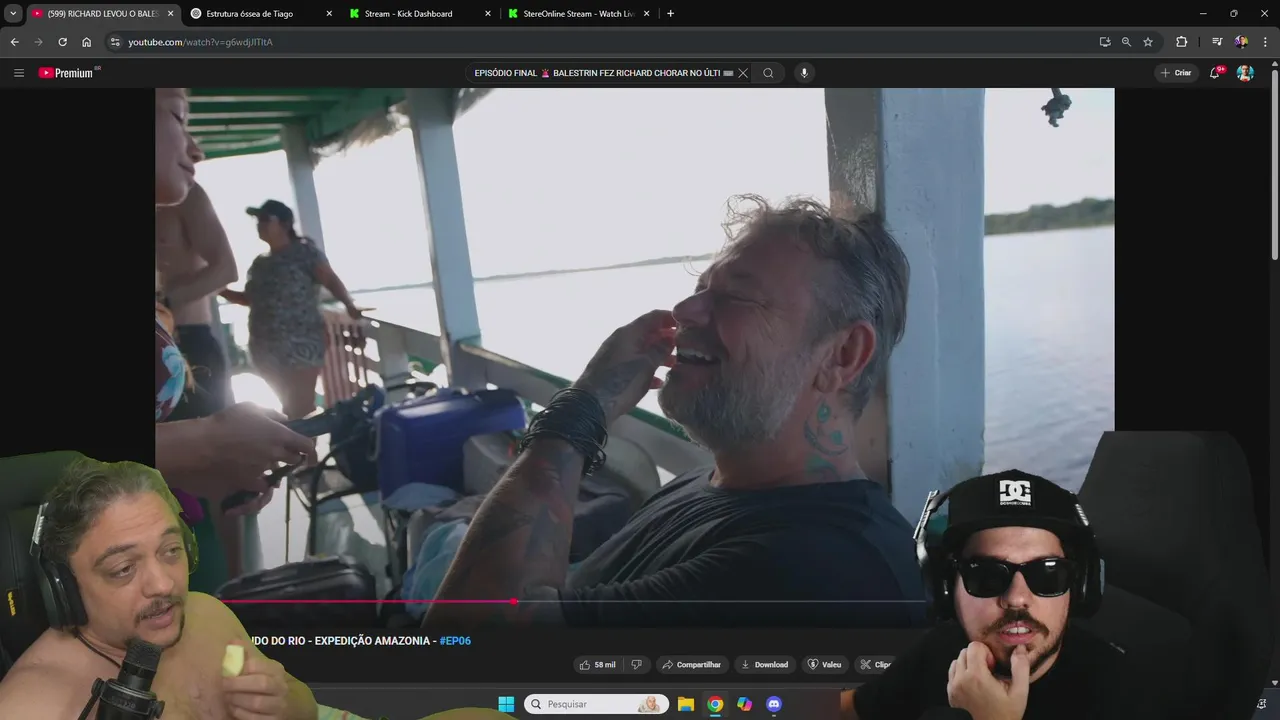
Task: Click the Windows Pesquisar search box
Action: [x=597, y=704]
